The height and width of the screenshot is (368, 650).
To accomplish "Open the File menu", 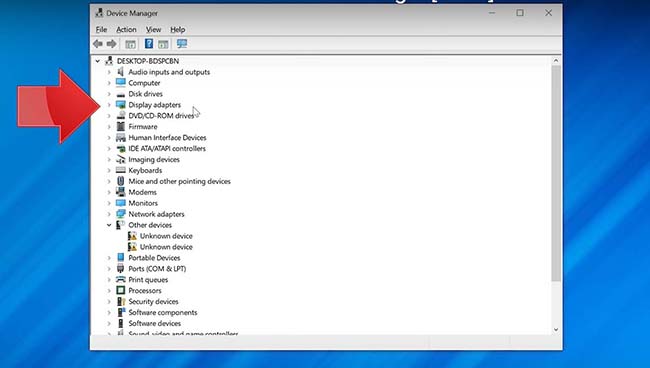I will [101, 29].
